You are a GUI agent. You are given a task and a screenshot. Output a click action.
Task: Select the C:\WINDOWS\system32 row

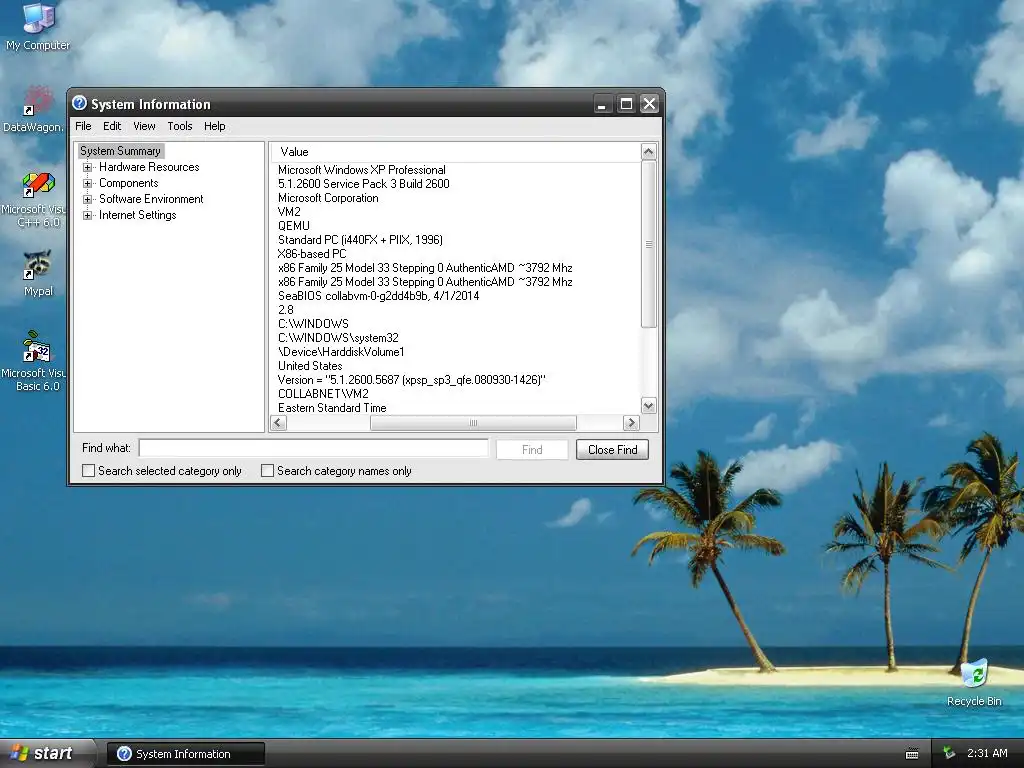338,338
